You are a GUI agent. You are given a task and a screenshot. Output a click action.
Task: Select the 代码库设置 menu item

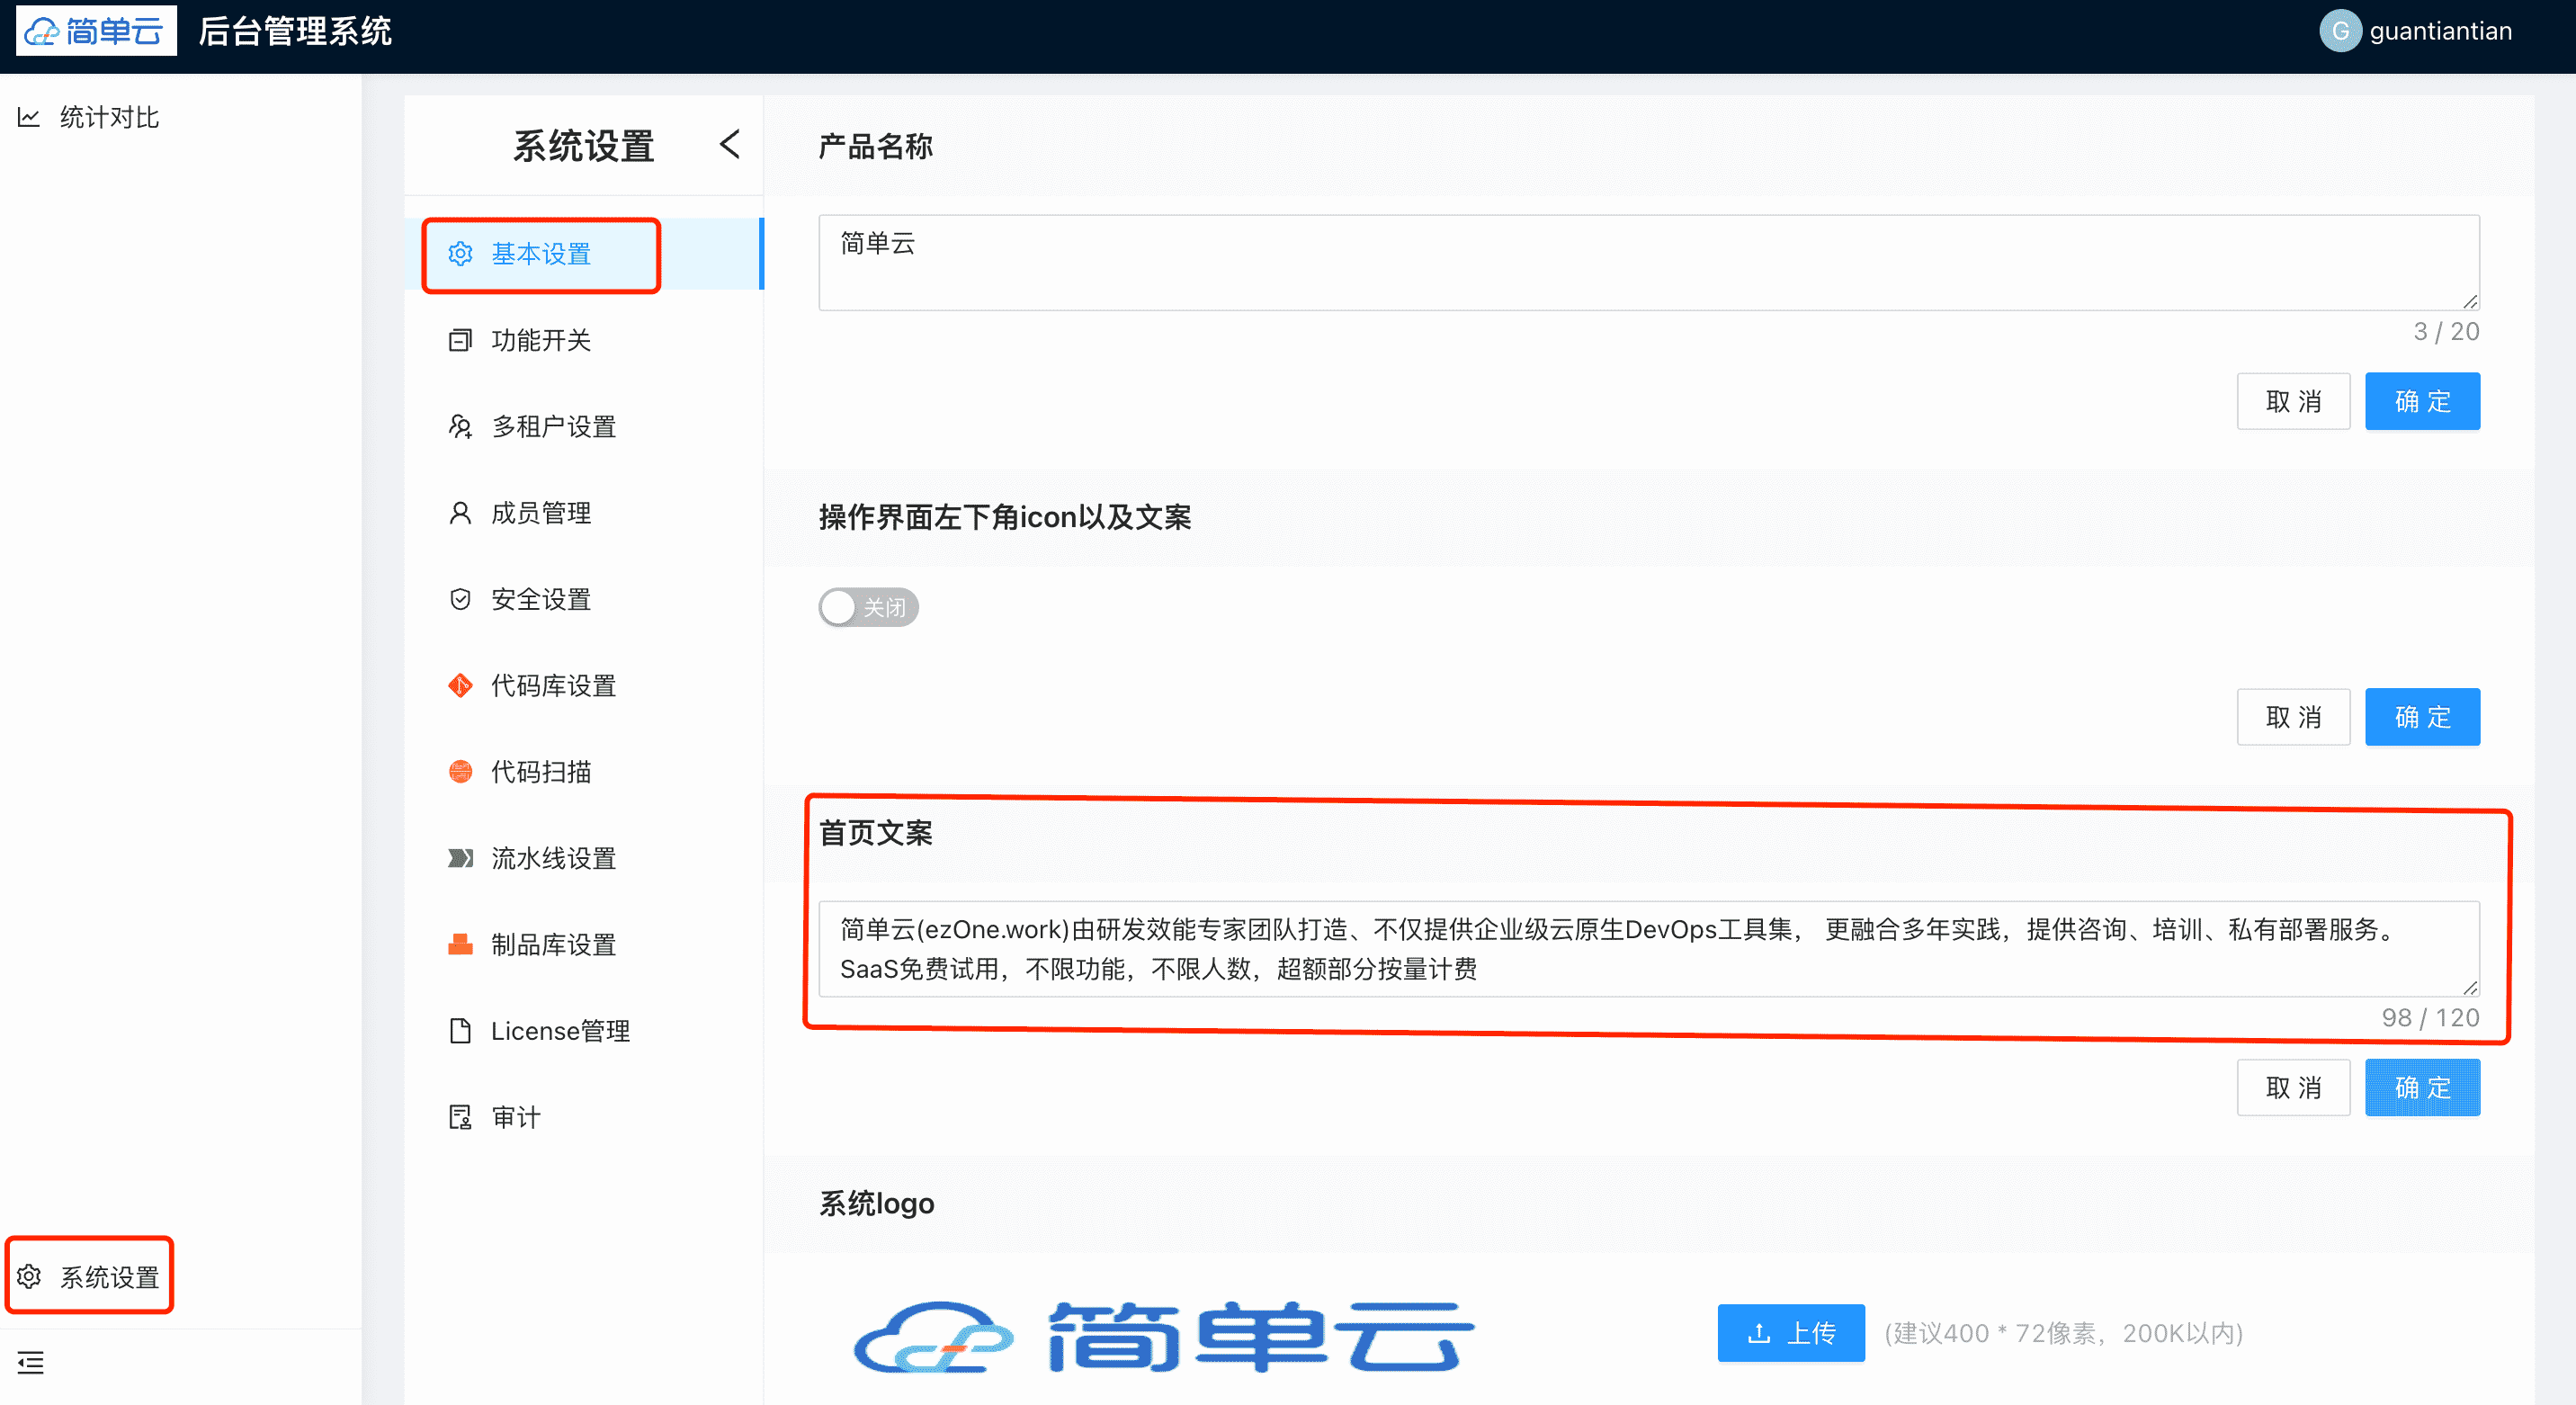[x=584, y=685]
